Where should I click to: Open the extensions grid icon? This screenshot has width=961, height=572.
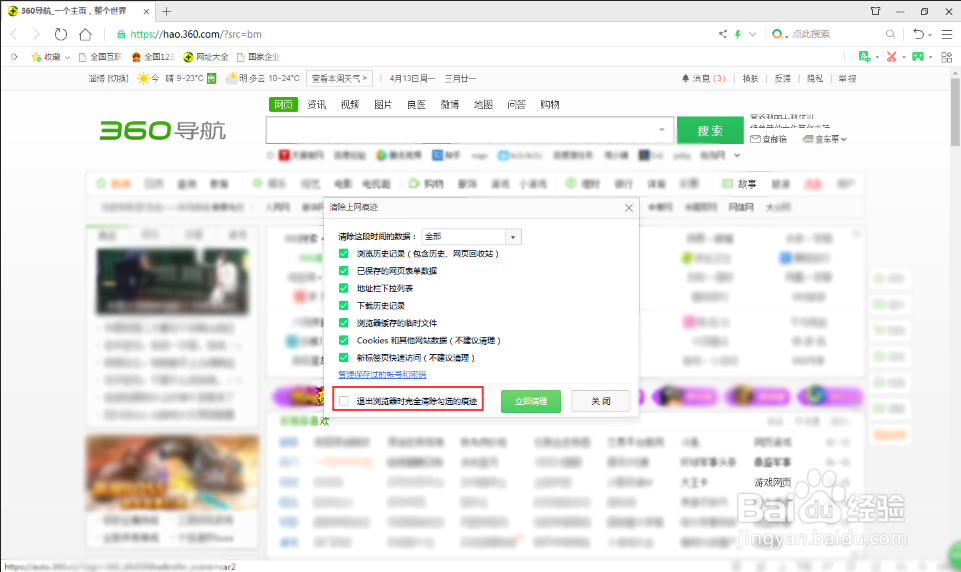click(947, 57)
